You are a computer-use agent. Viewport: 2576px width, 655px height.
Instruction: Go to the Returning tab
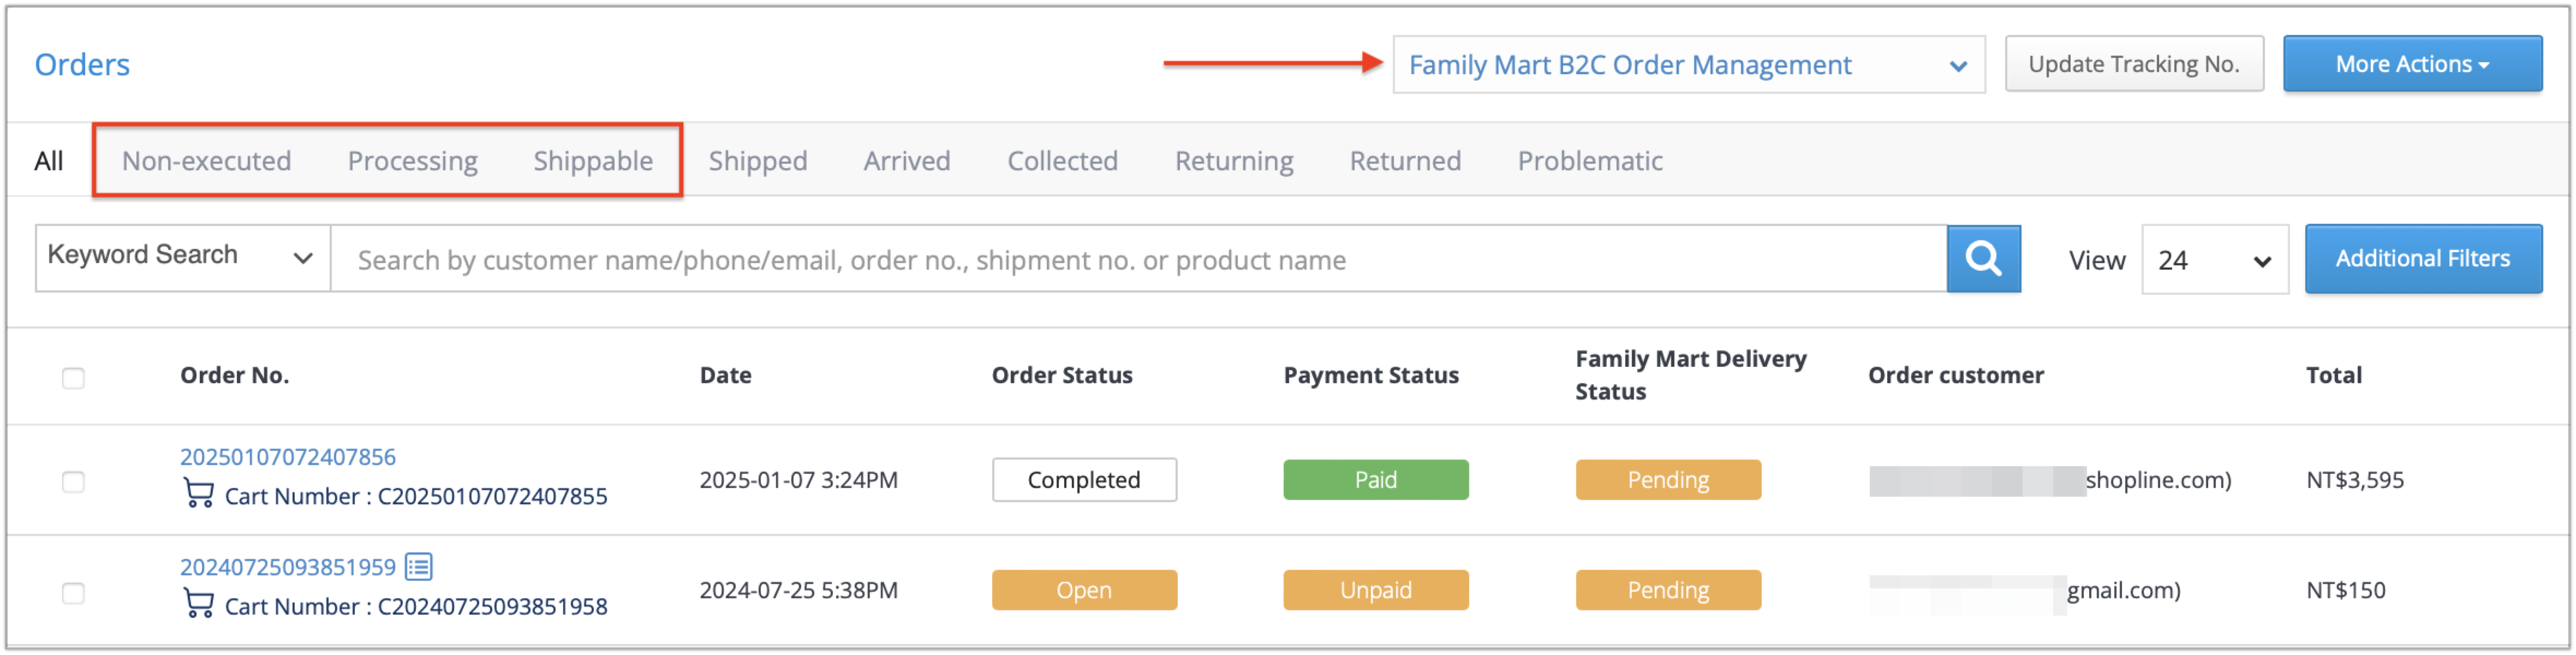1233,161
